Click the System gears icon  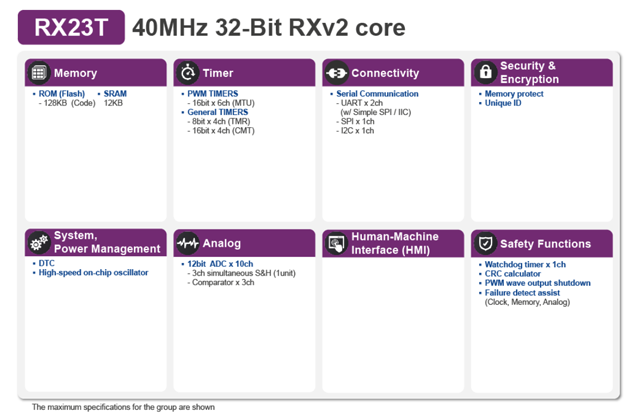(x=39, y=243)
